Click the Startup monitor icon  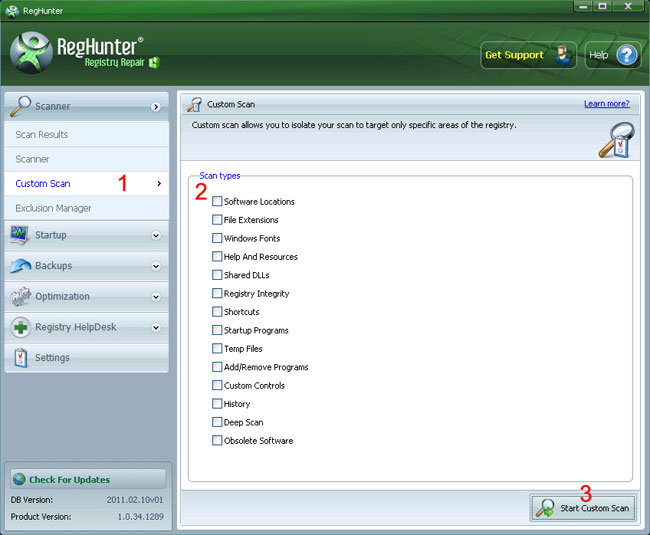[x=19, y=235]
